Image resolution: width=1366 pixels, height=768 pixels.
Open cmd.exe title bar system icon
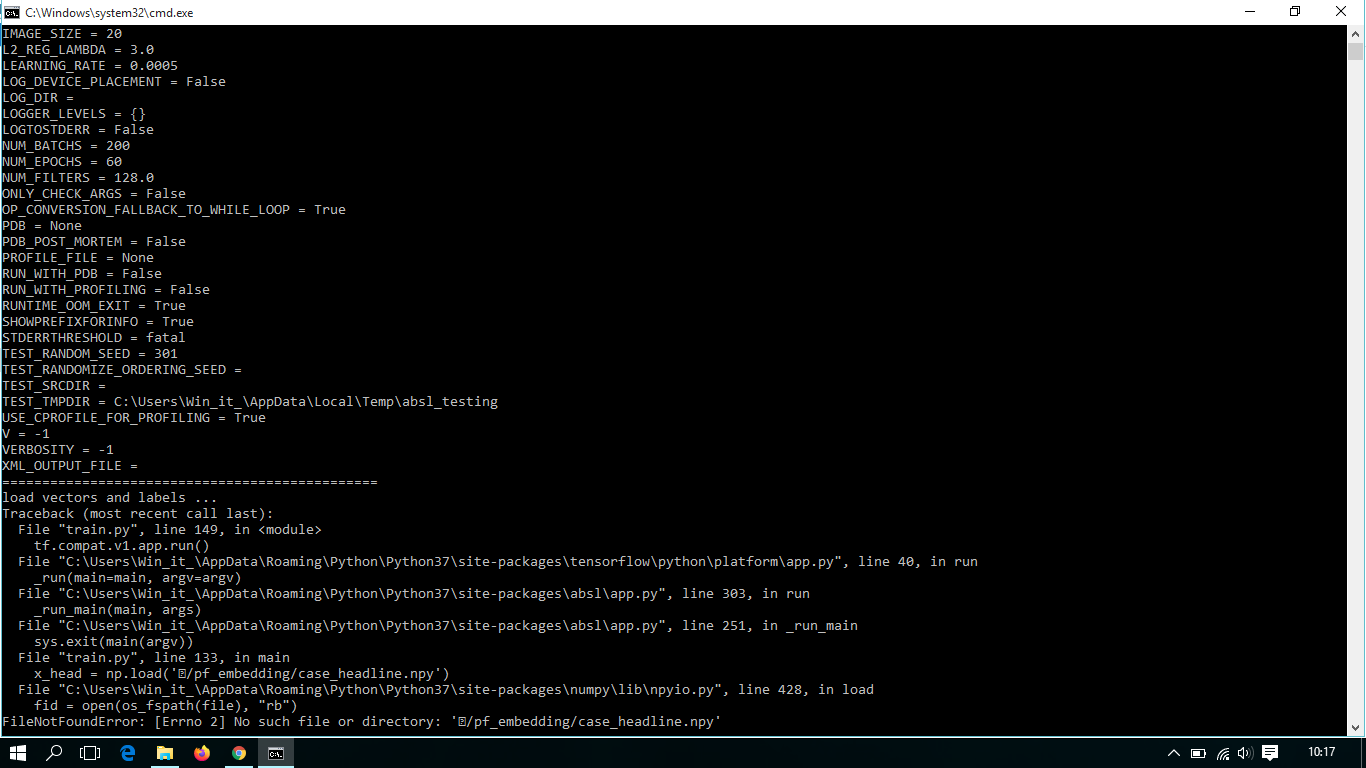(x=12, y=12)
